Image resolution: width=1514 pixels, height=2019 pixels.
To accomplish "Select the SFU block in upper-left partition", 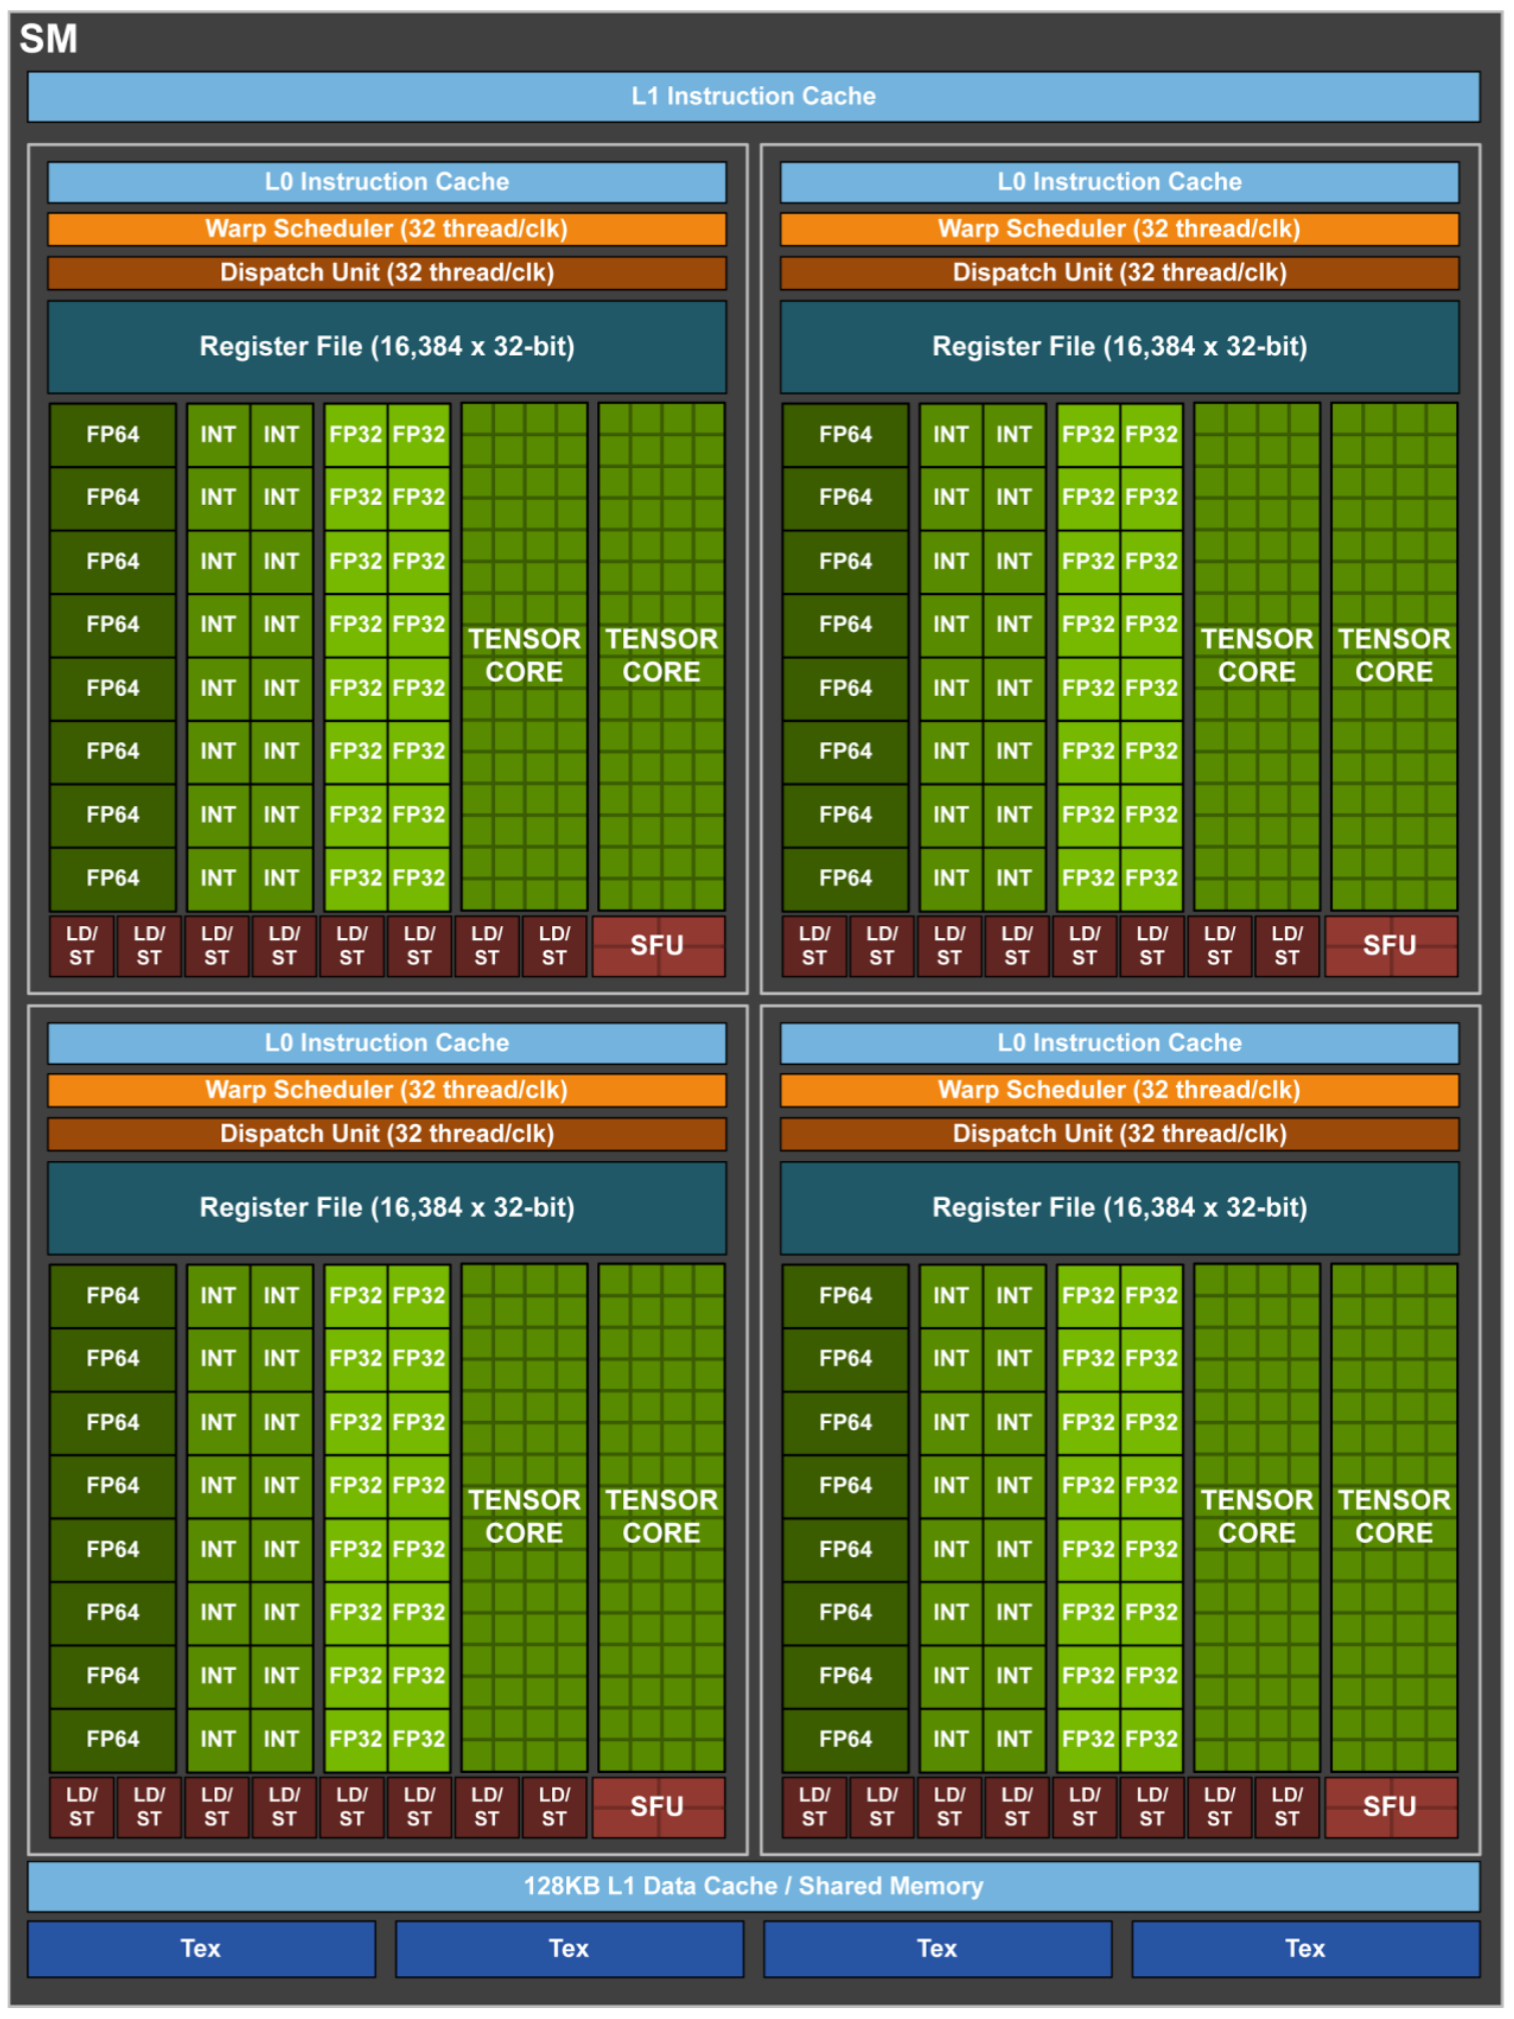I will click(658, 946).
